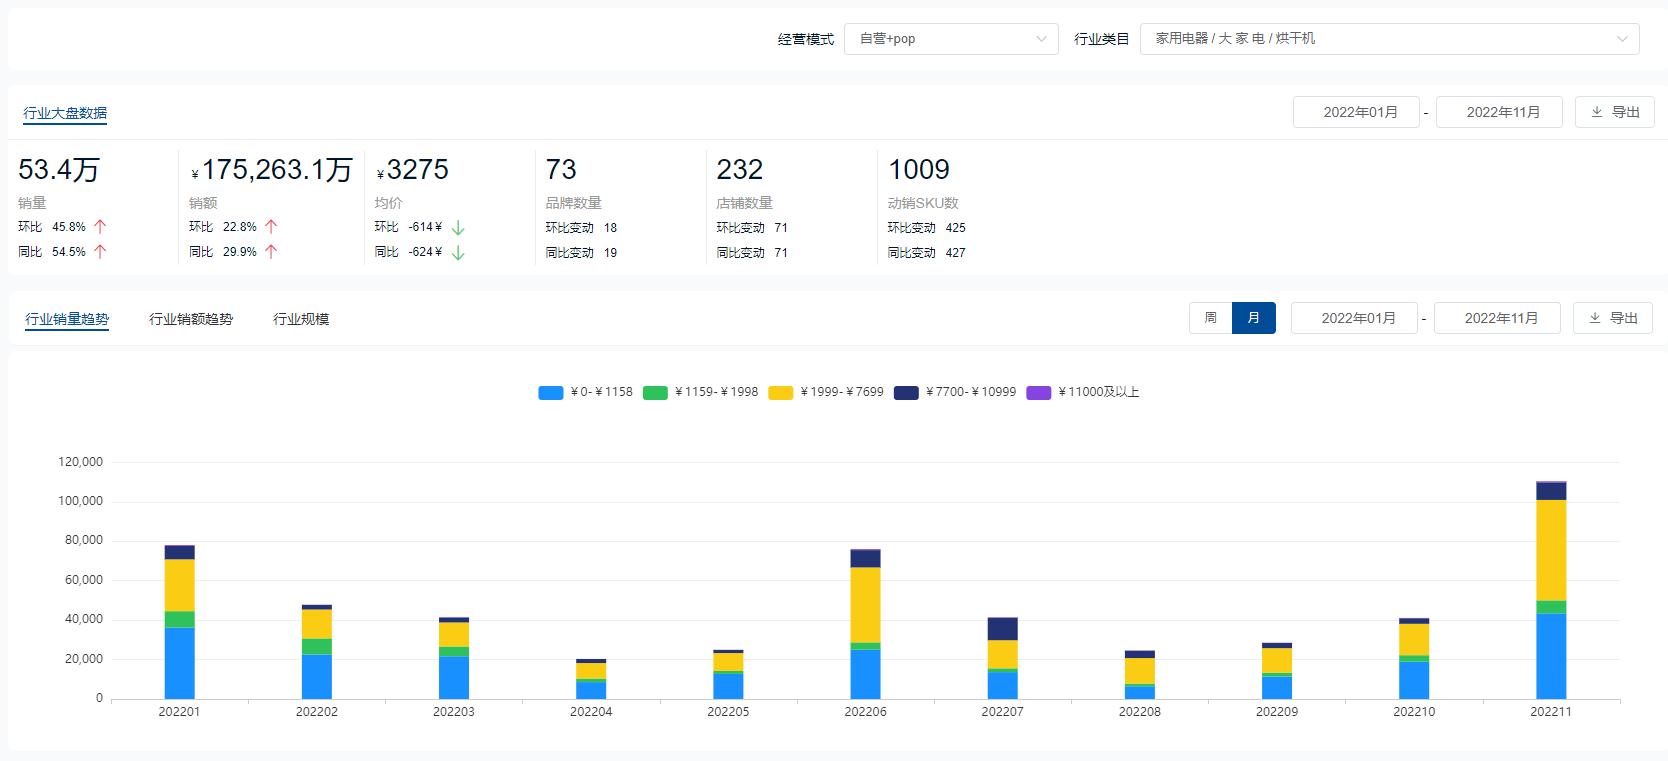Viewport: 1668px width, 761px height.
Task: Click the download icon in chart 导出 button
Action: point(1595,318)
